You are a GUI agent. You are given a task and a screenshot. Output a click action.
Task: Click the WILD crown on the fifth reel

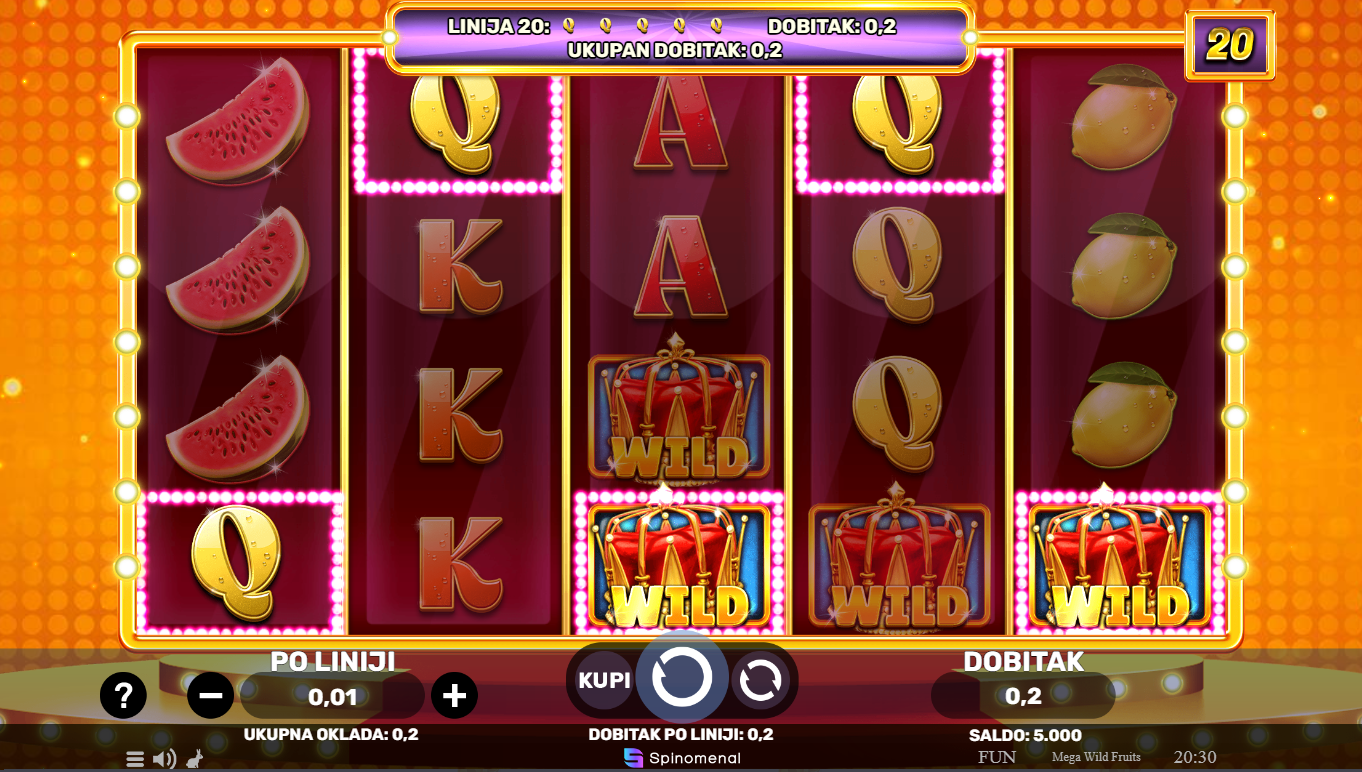tap(1120, 563)
